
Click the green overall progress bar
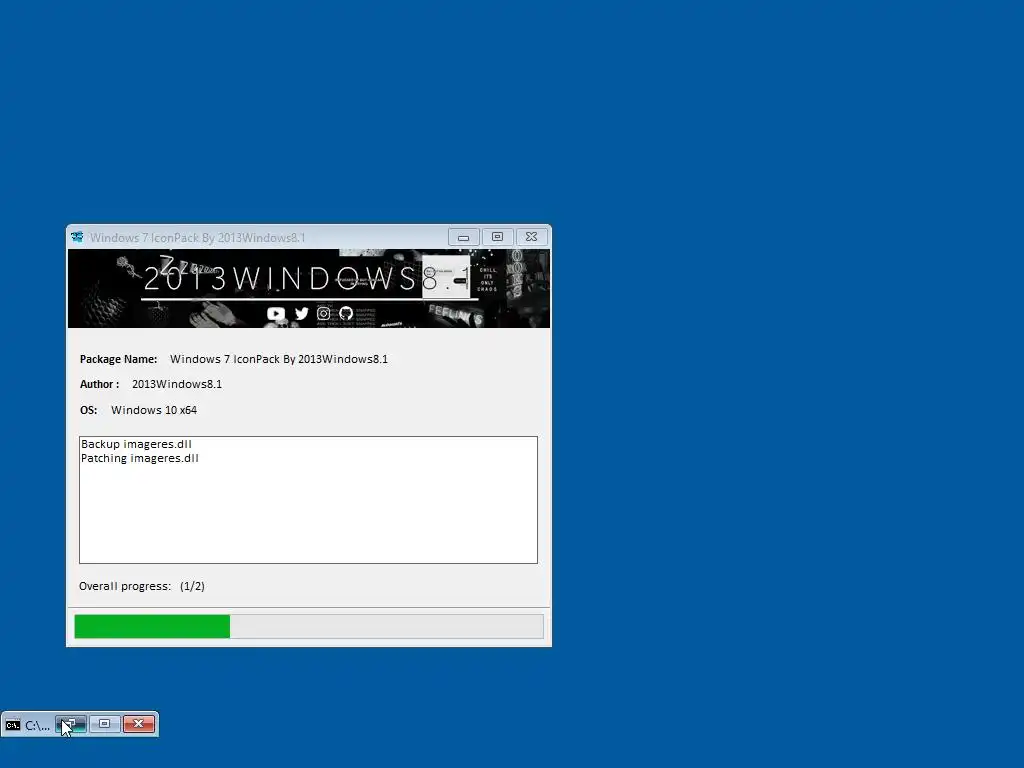pyautogui.click(x=309, y=626)
